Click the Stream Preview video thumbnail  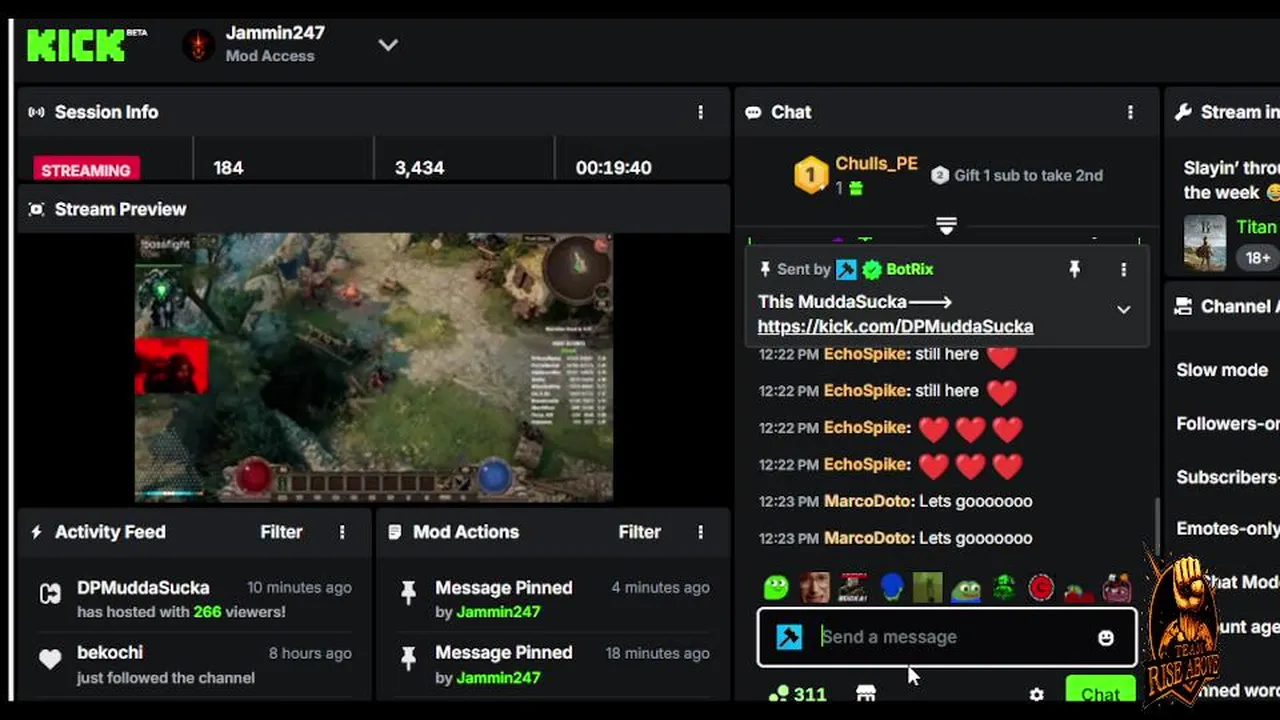(374, 367)
